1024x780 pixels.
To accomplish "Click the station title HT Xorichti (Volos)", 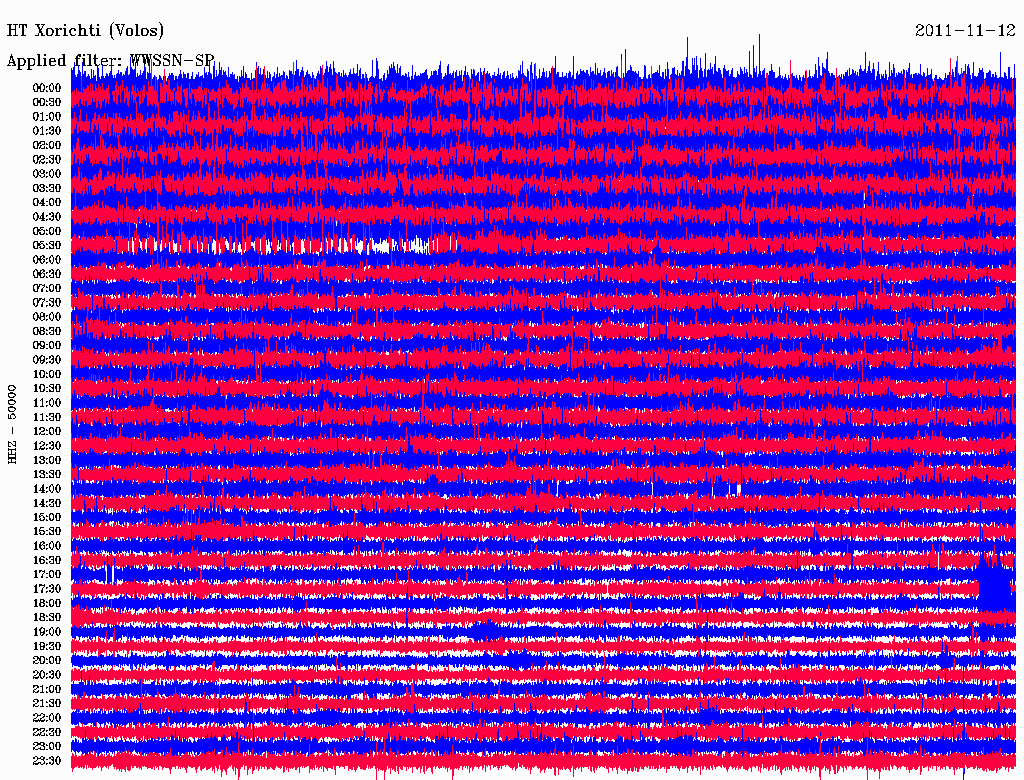I will click(x=86, y=31).
